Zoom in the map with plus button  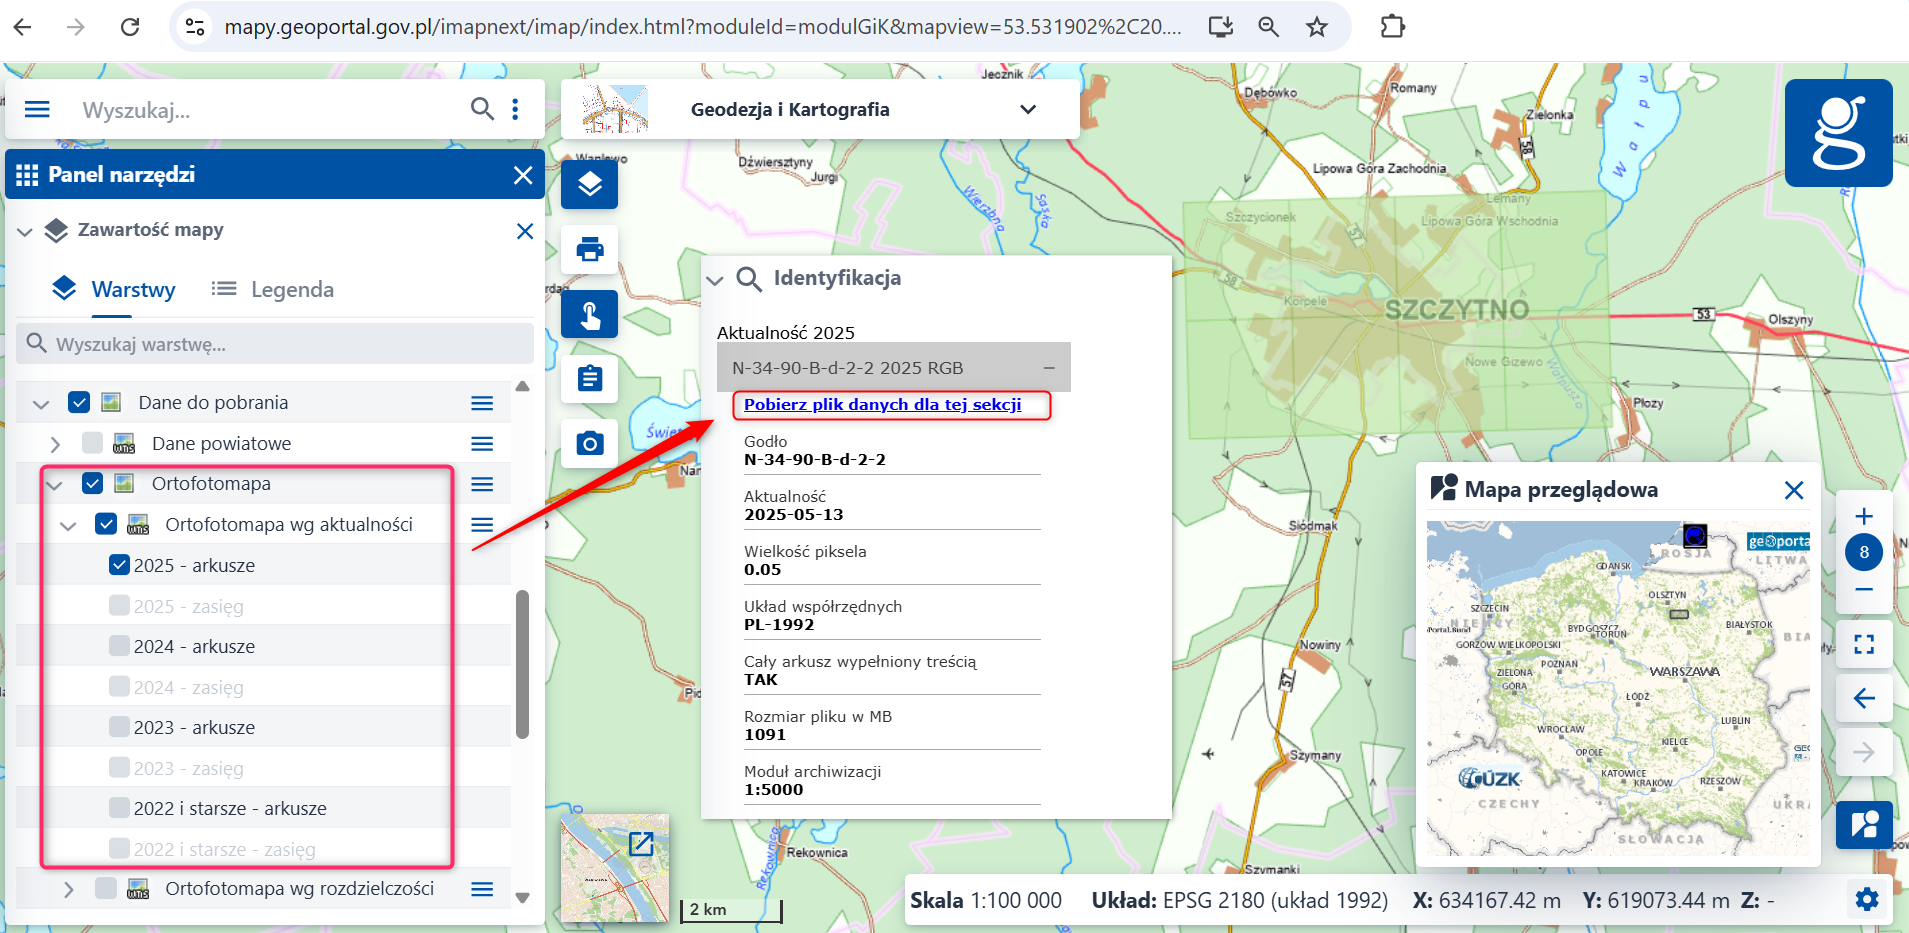coord(1863,516)
